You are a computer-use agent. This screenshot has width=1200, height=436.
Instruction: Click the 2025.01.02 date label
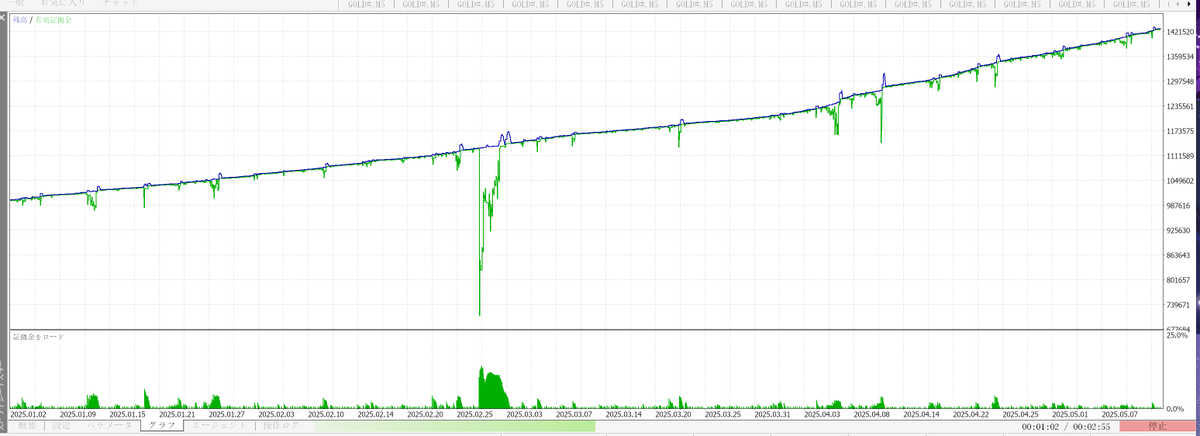[x=29, y=413]
